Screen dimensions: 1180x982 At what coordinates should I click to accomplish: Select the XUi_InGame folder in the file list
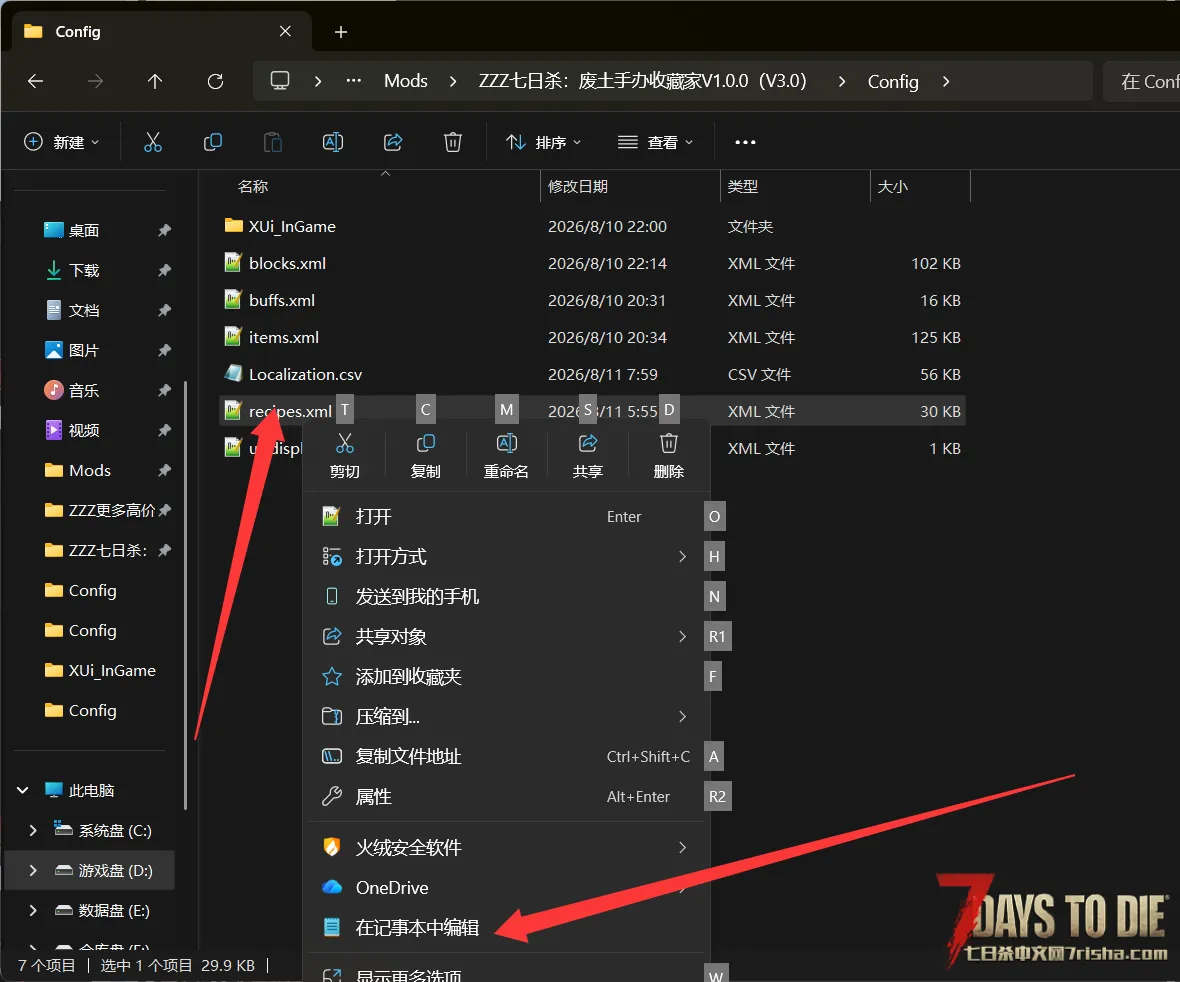[x=292, y=226]
